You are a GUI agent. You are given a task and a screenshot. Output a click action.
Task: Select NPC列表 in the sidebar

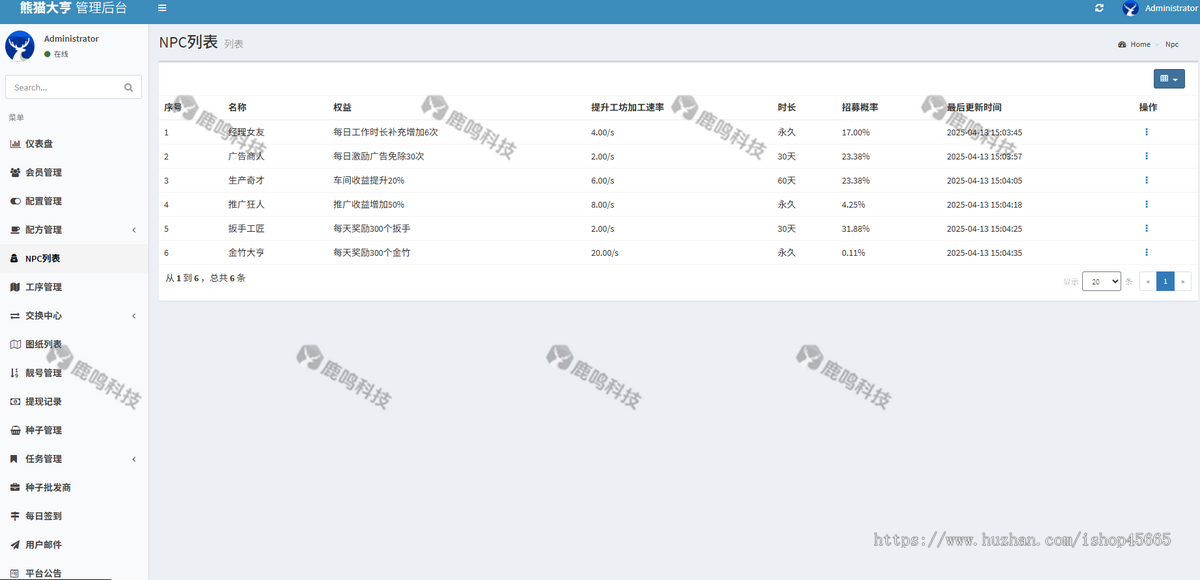click(x=74, y=259)
